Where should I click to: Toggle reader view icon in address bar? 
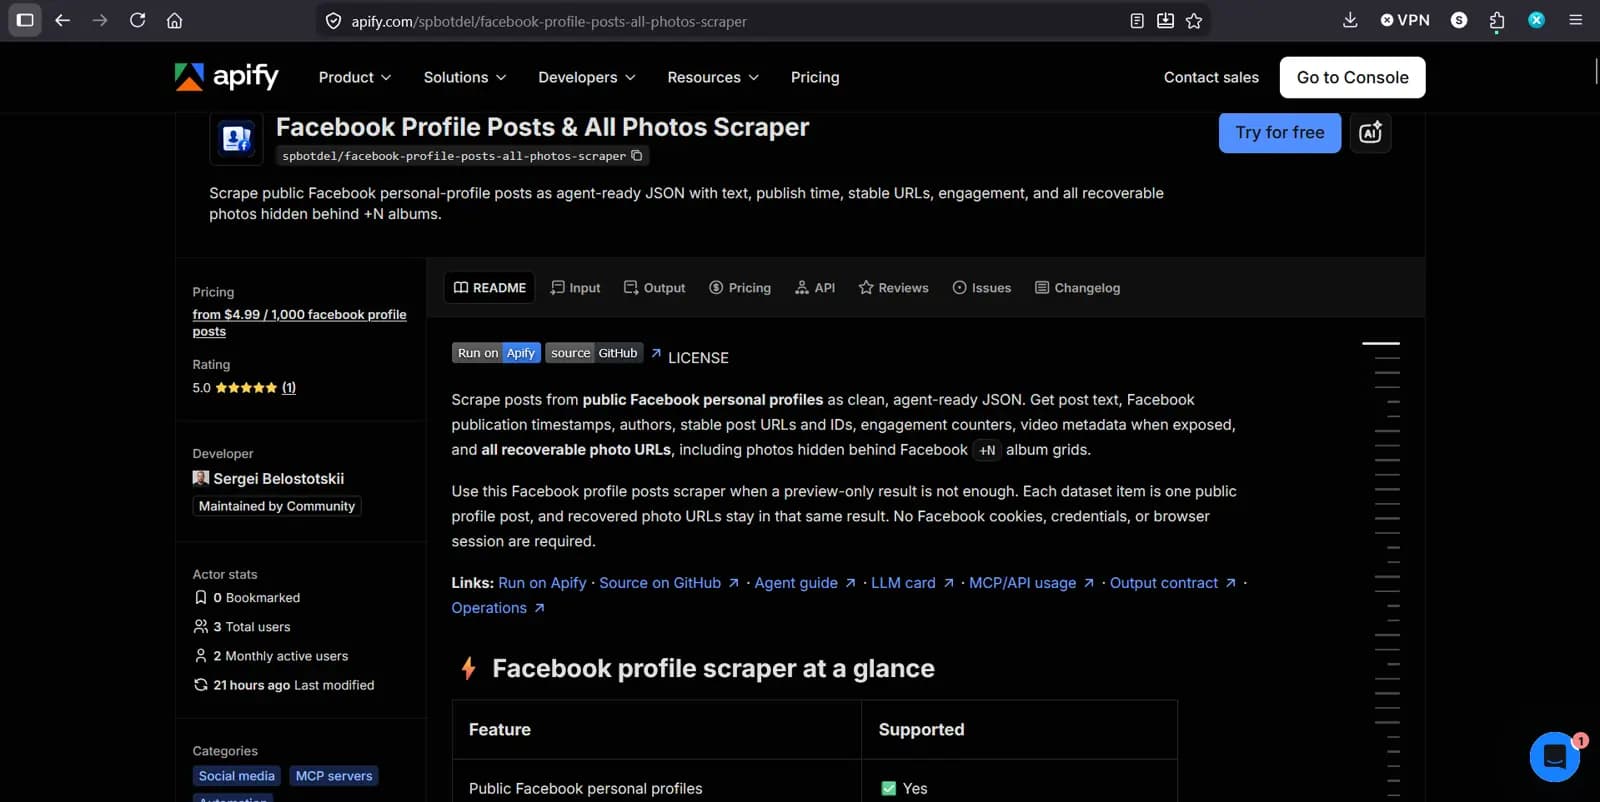1137,20
